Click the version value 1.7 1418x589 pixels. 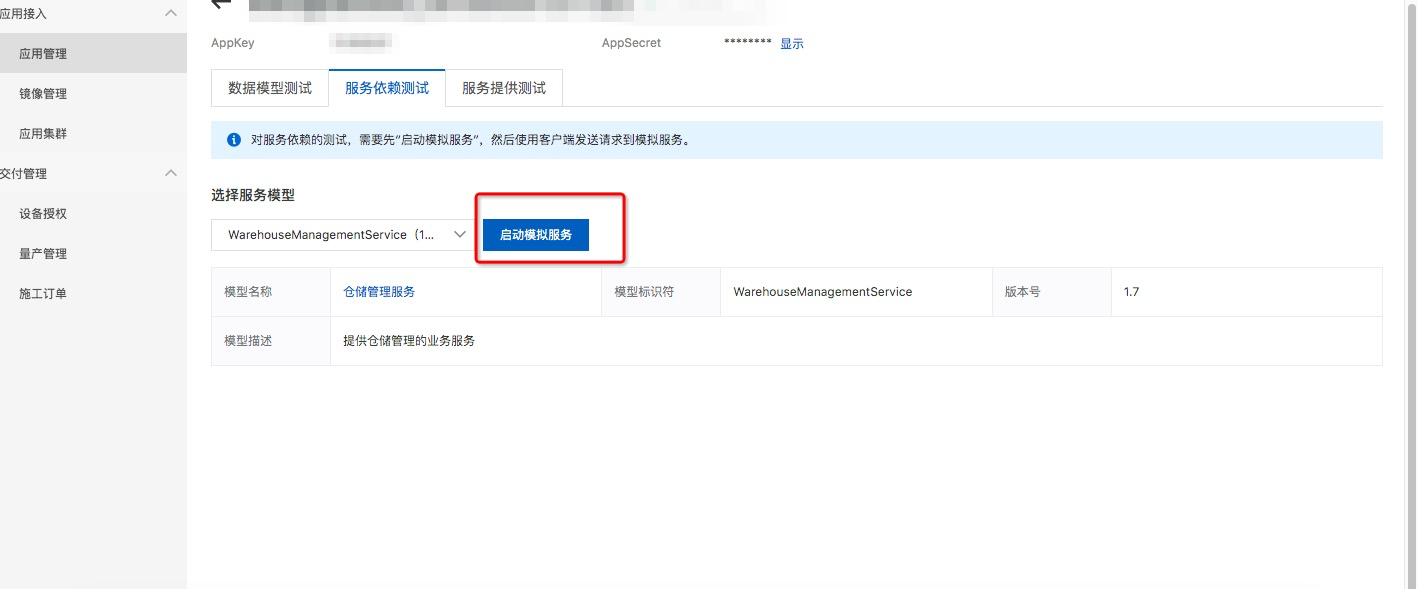pyautogui.click(x=1132, y=292)
